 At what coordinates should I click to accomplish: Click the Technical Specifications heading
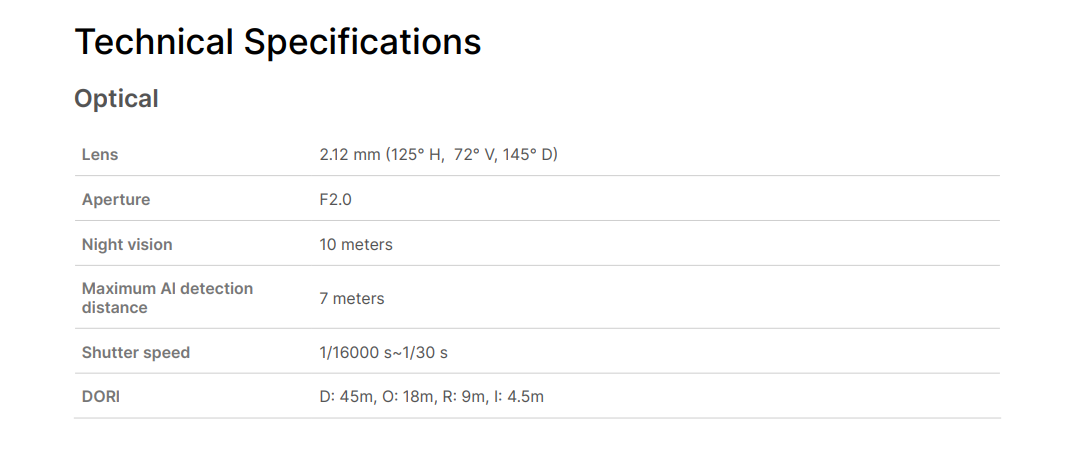pos(277,42)
